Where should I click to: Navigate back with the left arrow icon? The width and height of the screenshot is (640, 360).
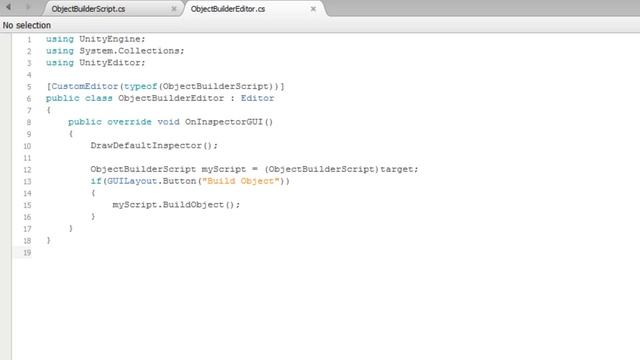click(8, 7)
